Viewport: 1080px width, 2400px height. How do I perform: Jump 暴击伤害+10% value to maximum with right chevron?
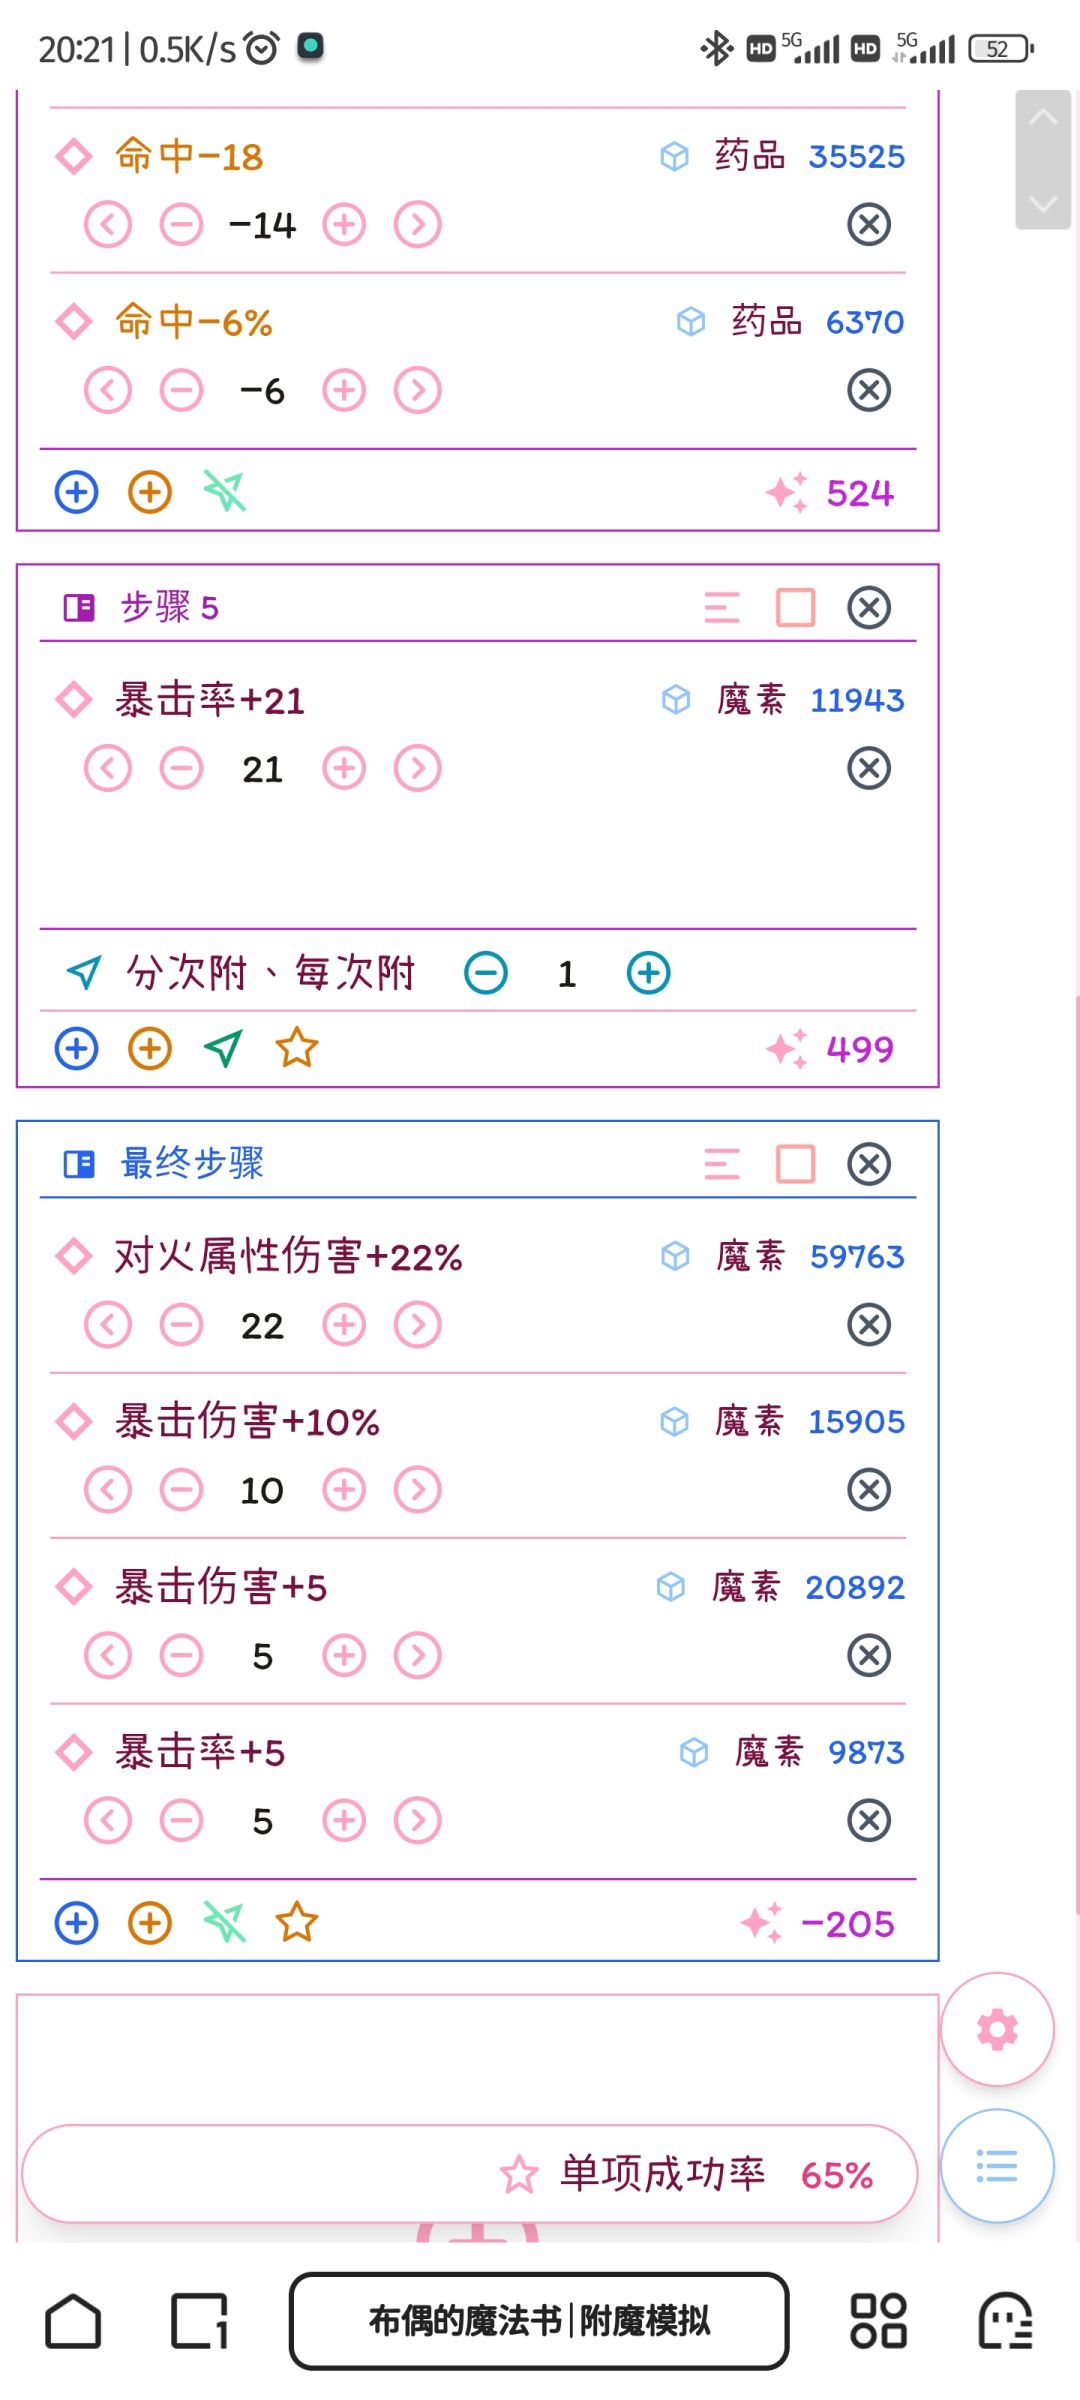pyautogui.click(x=418, y=1490)
